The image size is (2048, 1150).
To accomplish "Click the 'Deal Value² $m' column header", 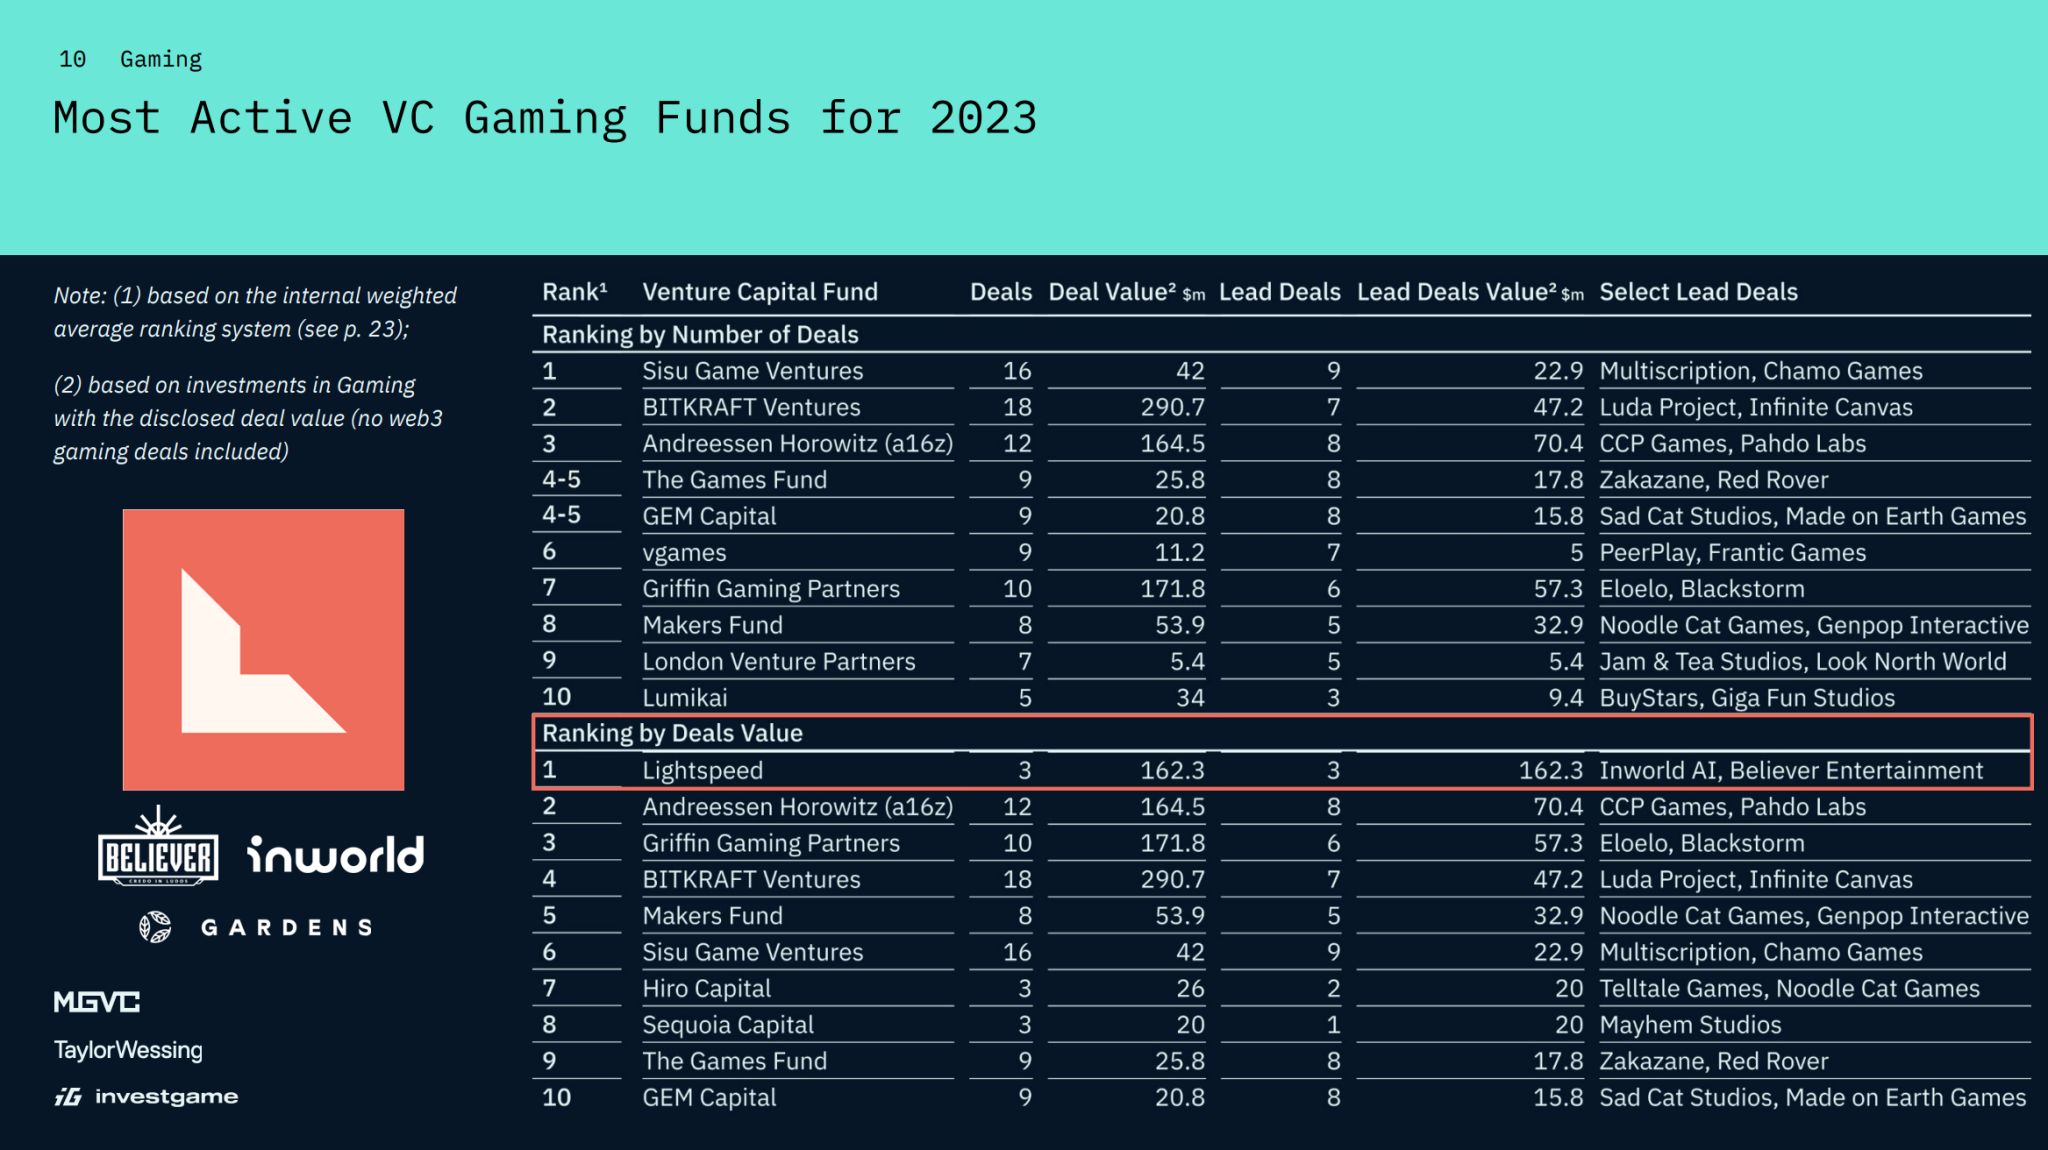I will (1126, 292).
